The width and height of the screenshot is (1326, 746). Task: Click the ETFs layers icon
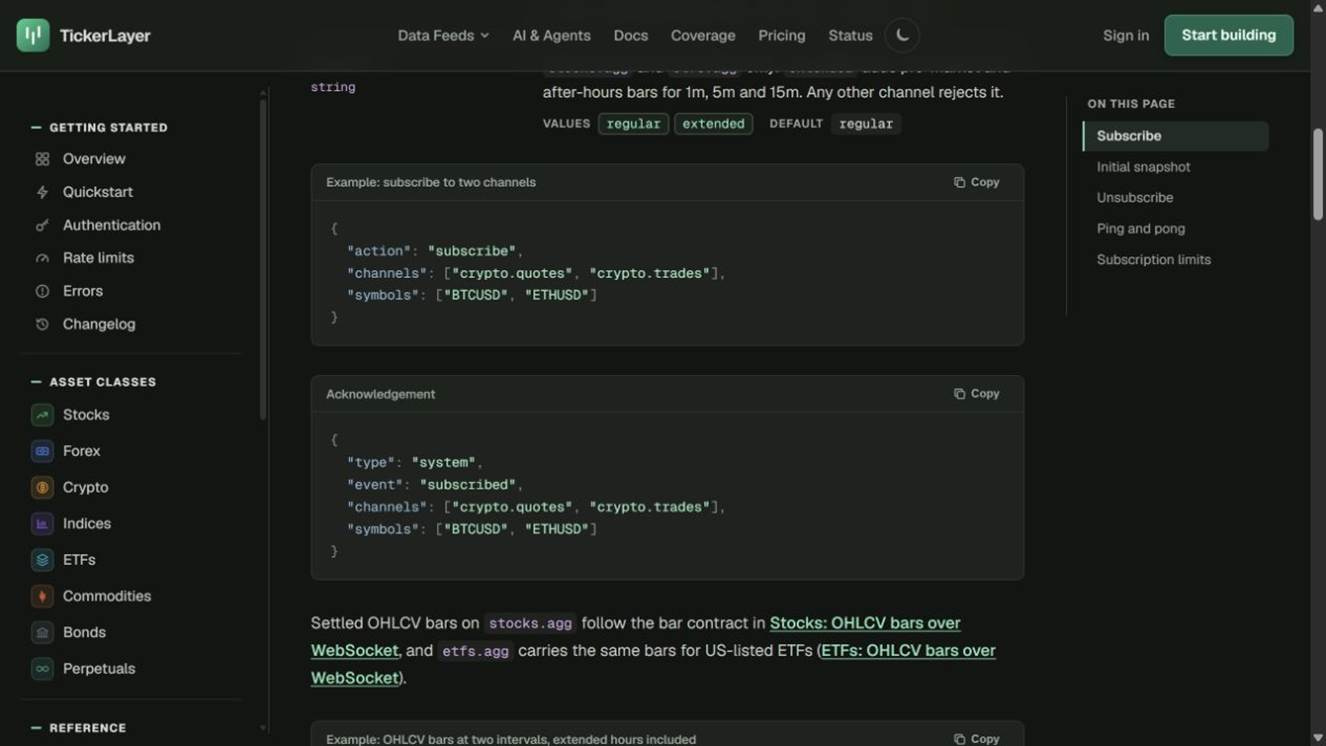tap(42, 560)
